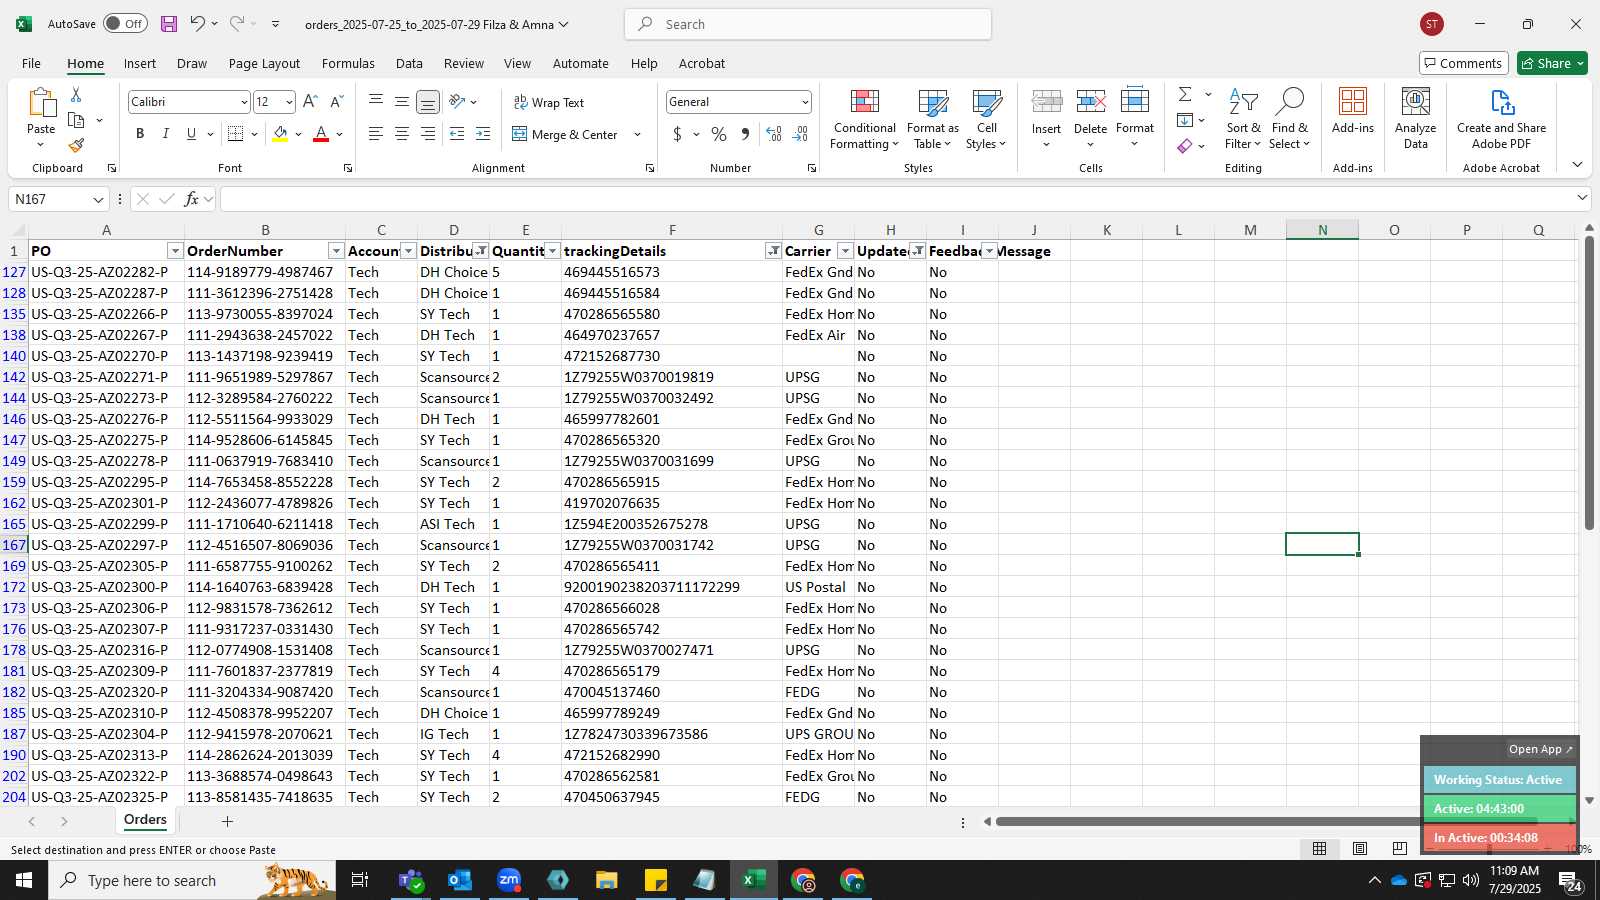Click the Cut scissors icon
Image resolution: width=1600 pixels, height=900 pixels.
coord(76,94)
